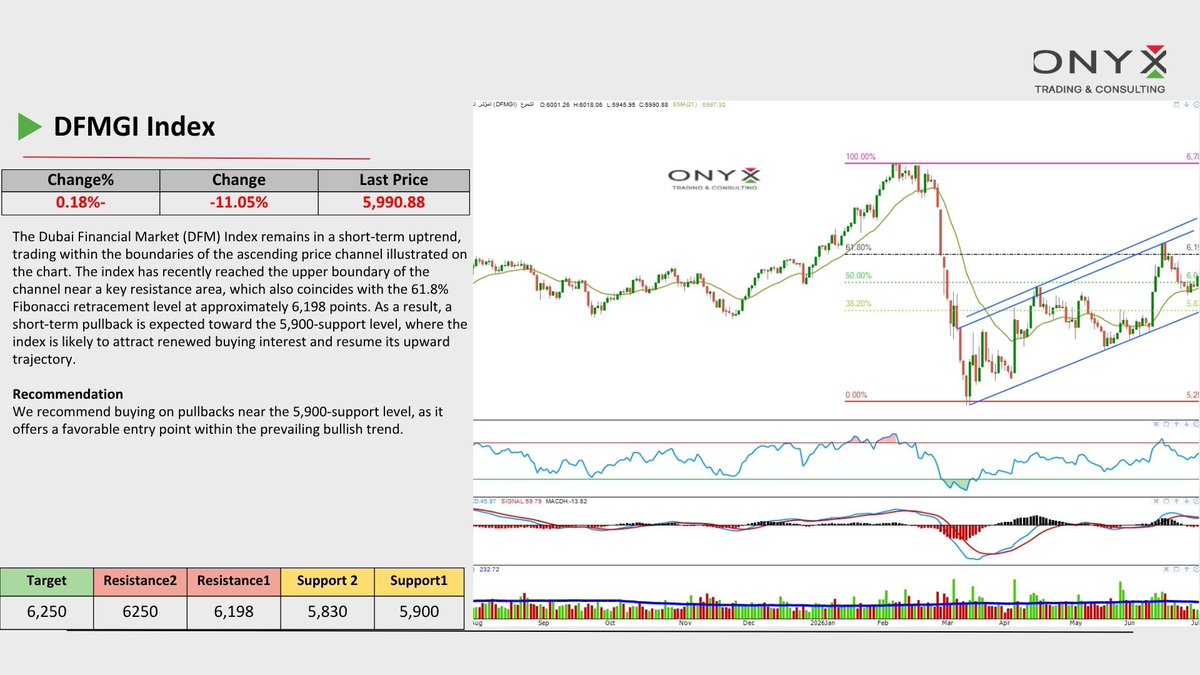Viewport: 1200px width, 675px height.
Task: Maximize the volume indicator pane
Action: coord(1176,569)
